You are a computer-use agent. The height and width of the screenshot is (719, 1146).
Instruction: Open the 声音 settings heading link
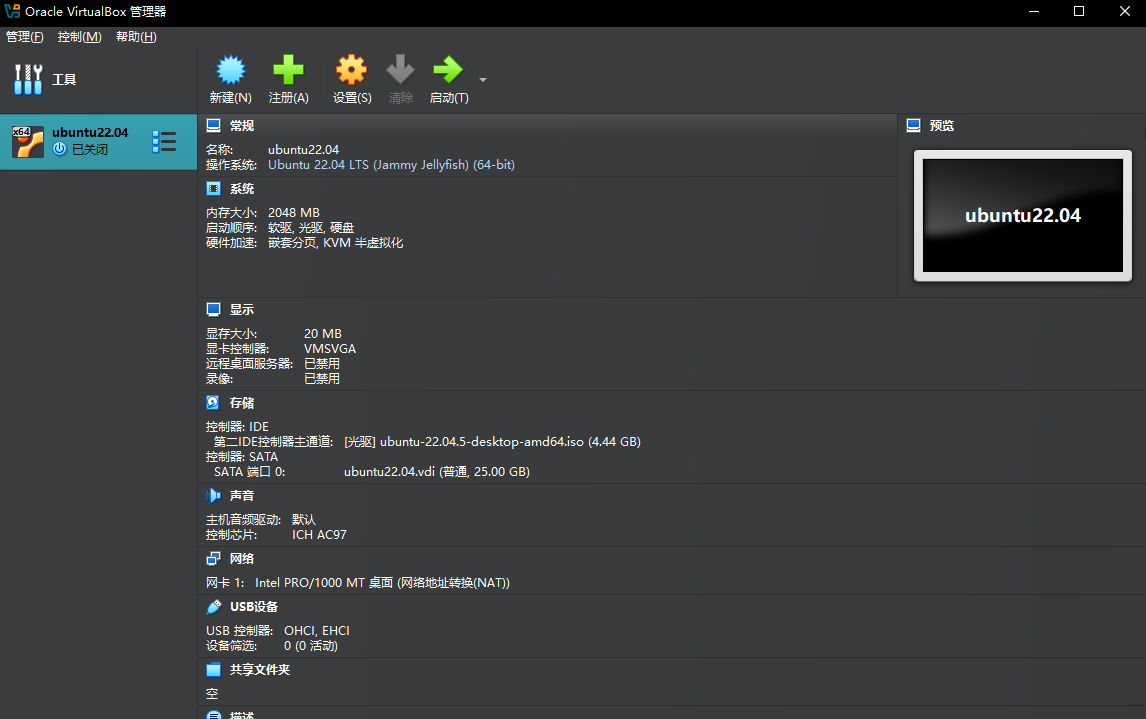coord(242,495)
